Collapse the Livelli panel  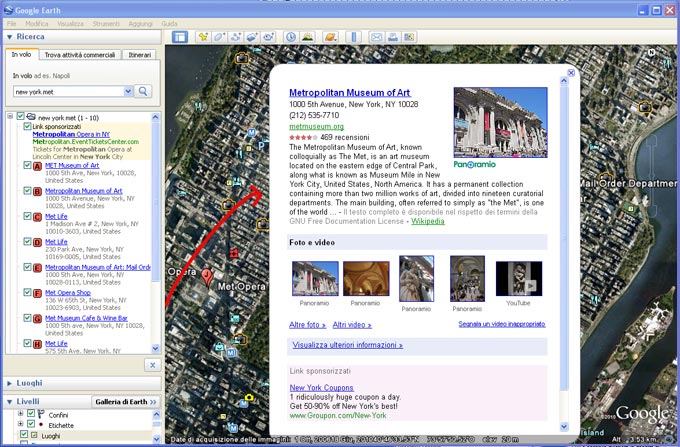click(10, 402)
